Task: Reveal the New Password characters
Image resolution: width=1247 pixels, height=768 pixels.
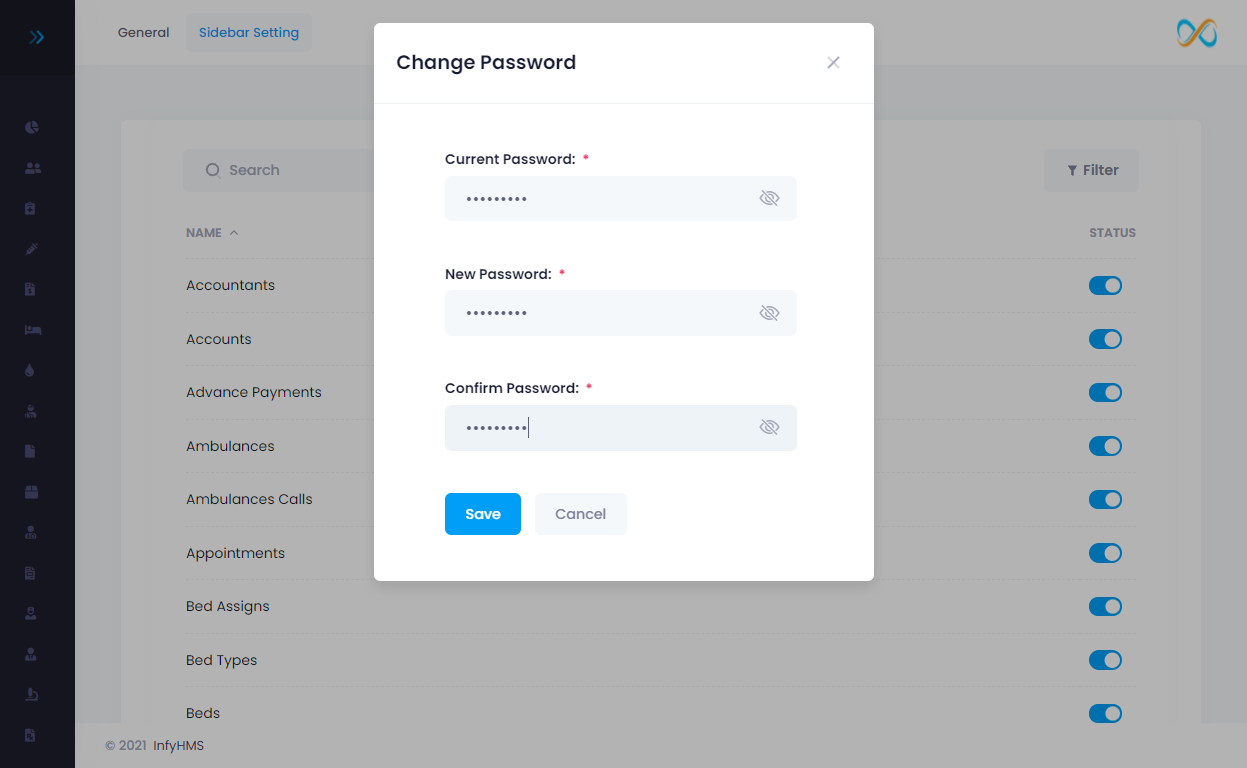Action: pyautogui.click(x=769, y=312)
